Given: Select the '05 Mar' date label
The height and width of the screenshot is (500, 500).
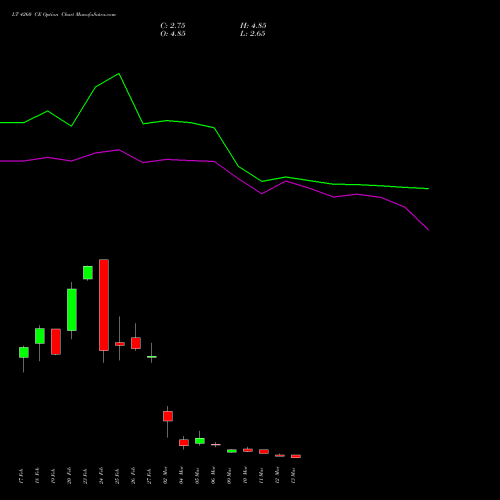Looking at the screenshot, I should point(197,476).
